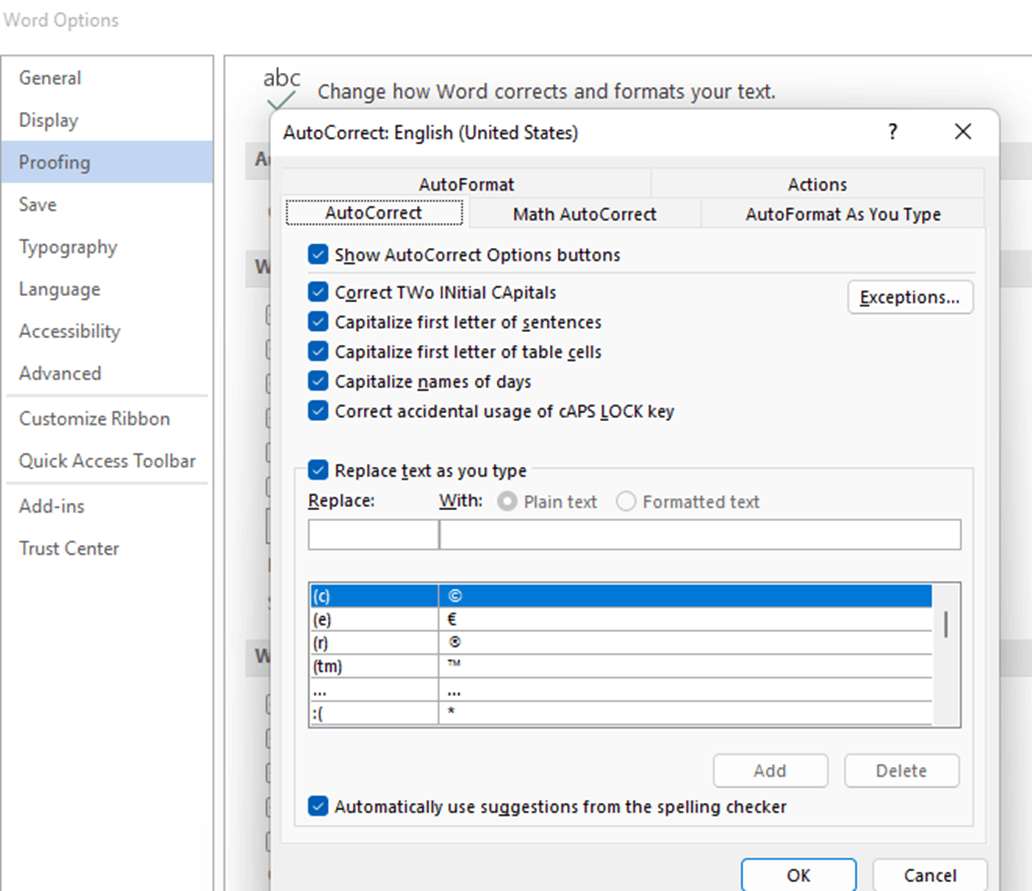
Task: Select the (e) euro entry row
Action: [621, 619]
